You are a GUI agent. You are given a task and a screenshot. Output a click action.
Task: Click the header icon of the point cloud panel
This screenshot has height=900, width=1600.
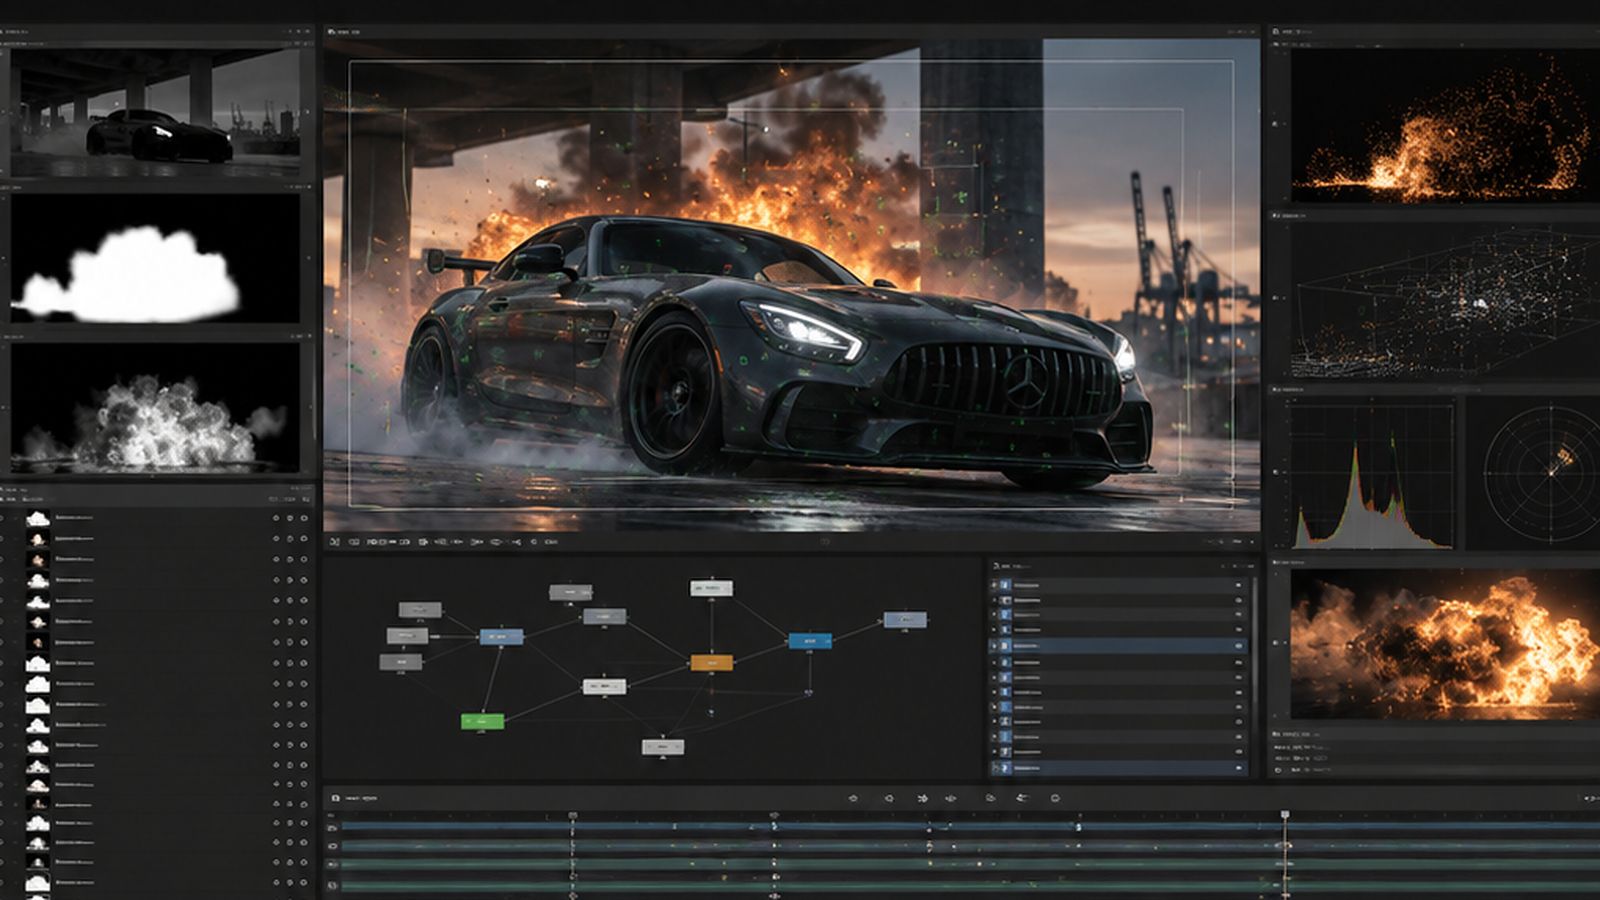pyautogui.click(x=1276, y=214)
